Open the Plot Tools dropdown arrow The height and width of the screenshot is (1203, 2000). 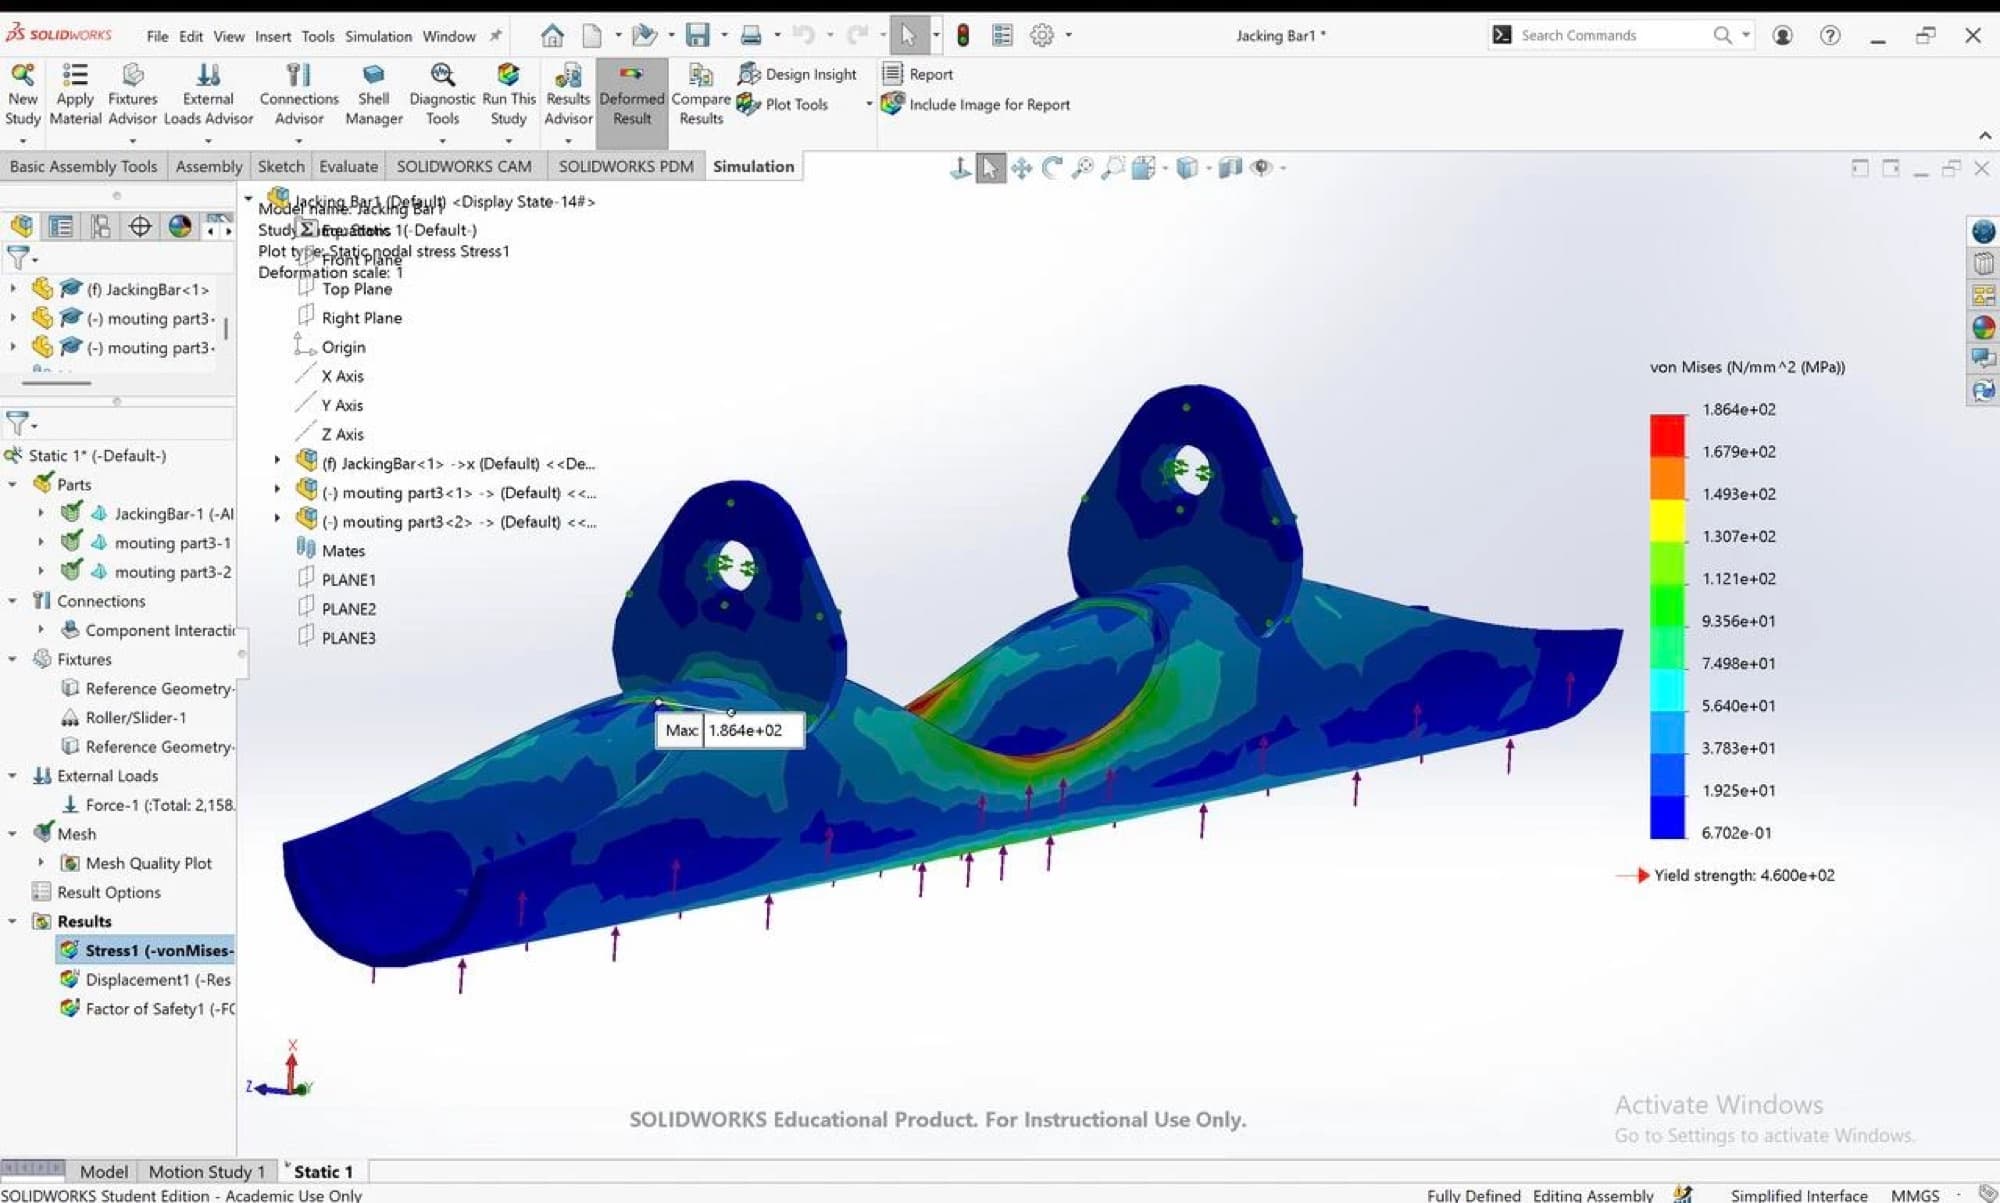coord(868,104)
